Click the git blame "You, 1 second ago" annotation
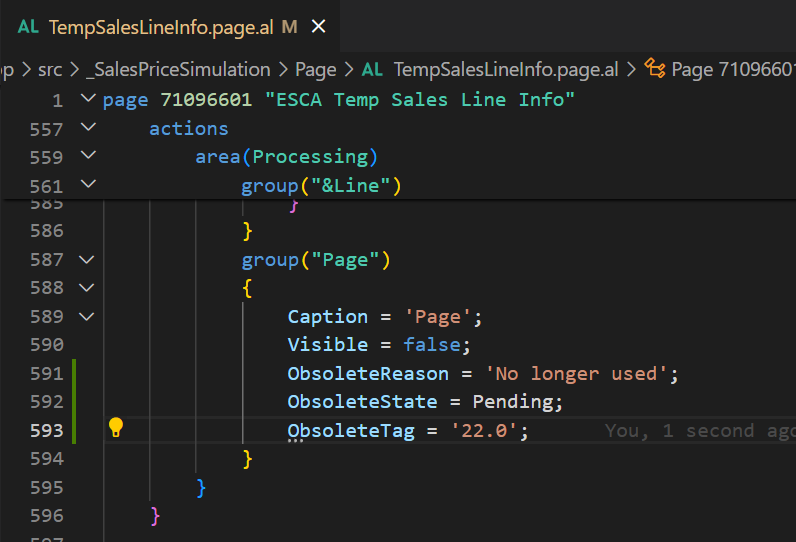Image resolution: width=796 pixels, height=542 pixels. pyautogui.click(x=700, y=431)
